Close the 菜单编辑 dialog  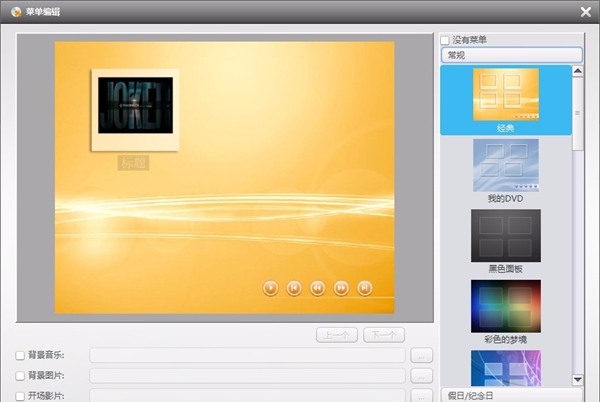pos(585,12)
